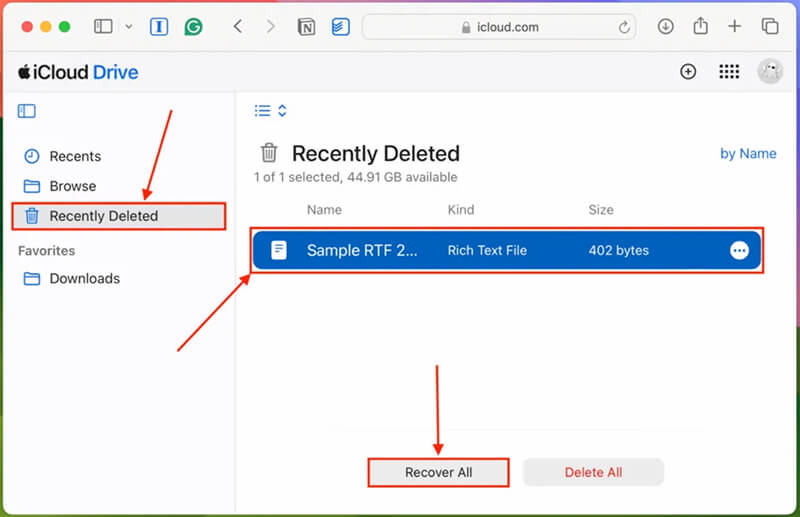Focus the icloud.com address bar
Screen dimensions: 800x517
(x=499, y=27)
